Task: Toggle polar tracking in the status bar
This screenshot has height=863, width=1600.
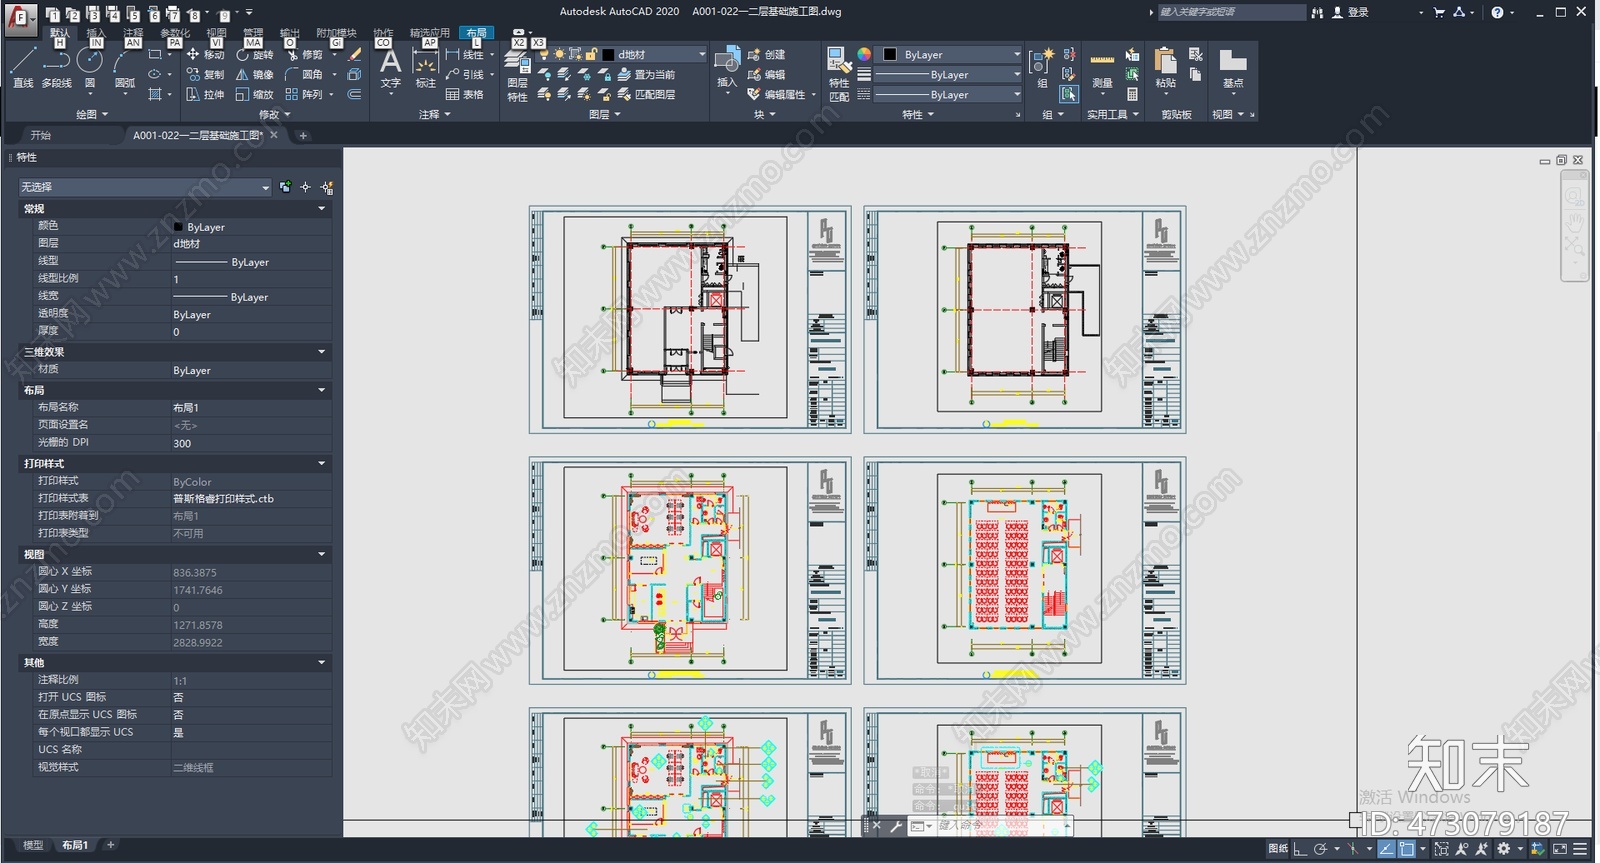Action: (x=1320, y=849)
